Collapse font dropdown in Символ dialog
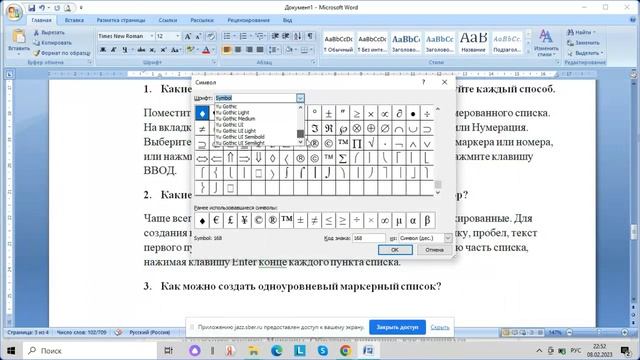 pos(300,98)
